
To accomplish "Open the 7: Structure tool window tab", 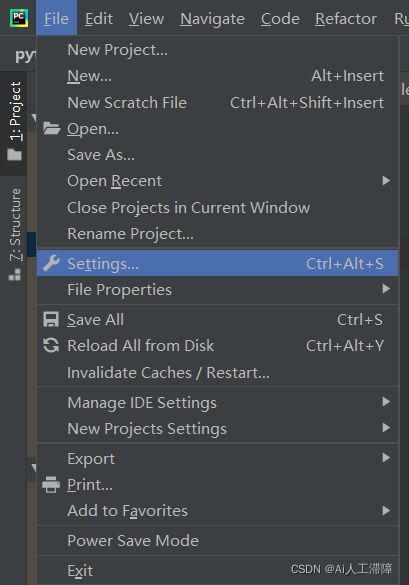I will pyautogui.click(x=15, y=234).
